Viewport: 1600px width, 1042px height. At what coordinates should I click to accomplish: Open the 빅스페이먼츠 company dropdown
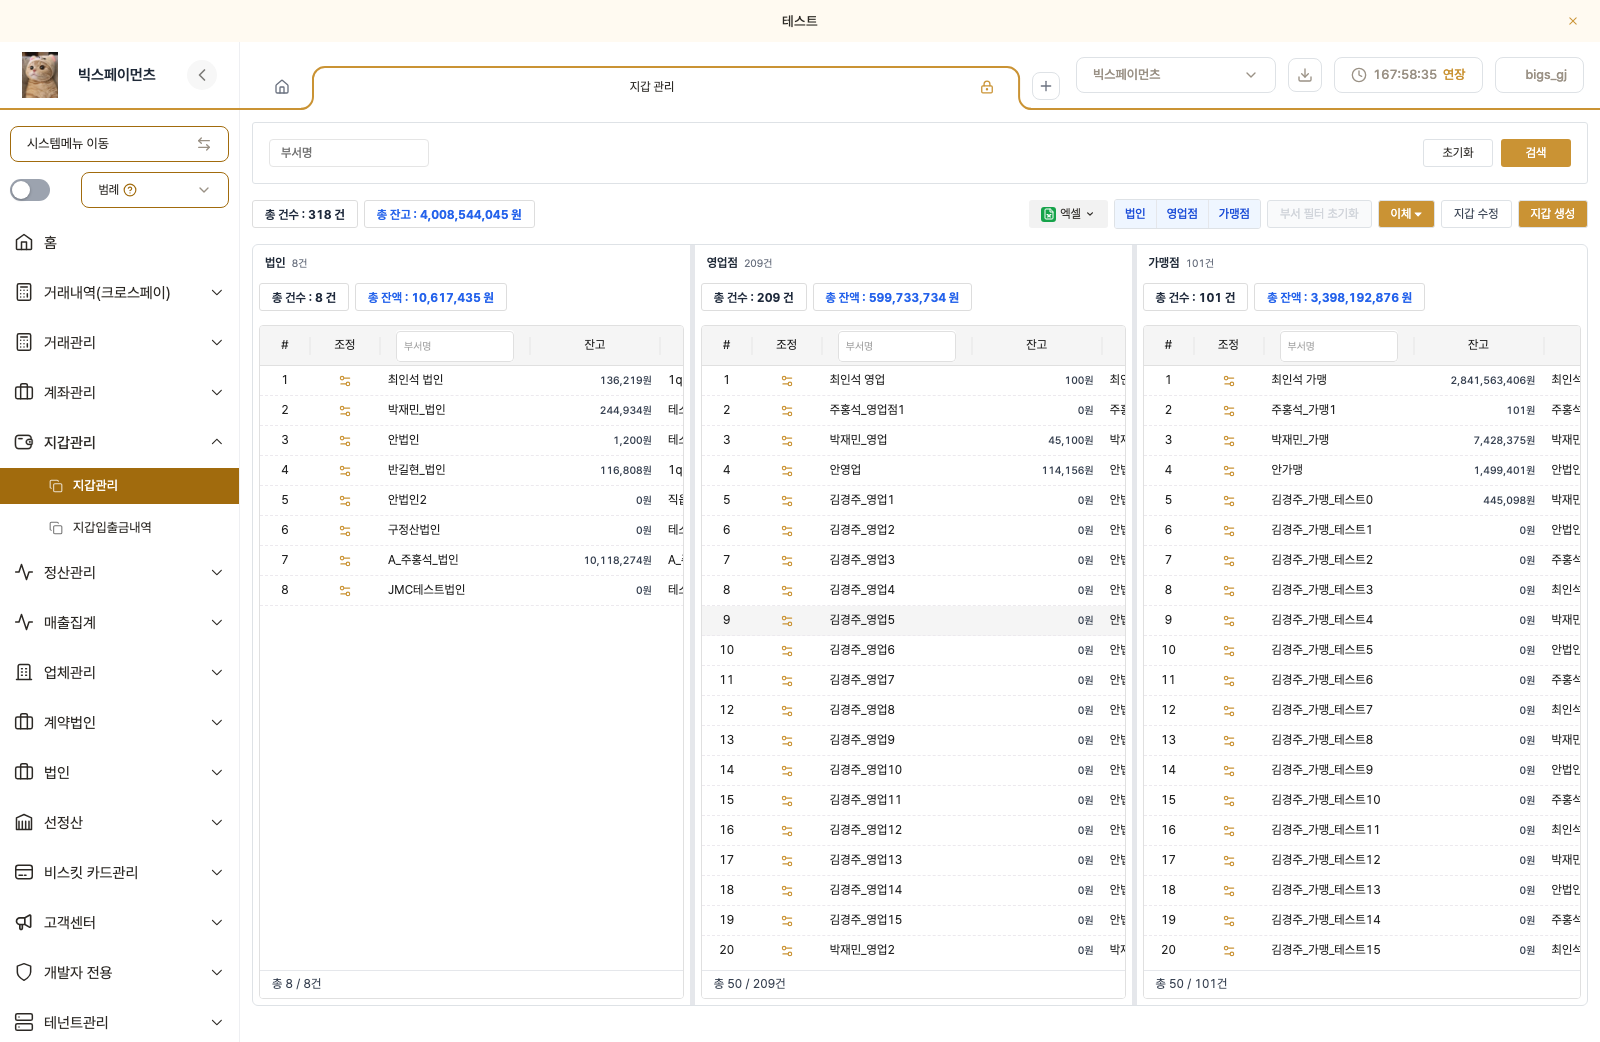[1175, 75]
